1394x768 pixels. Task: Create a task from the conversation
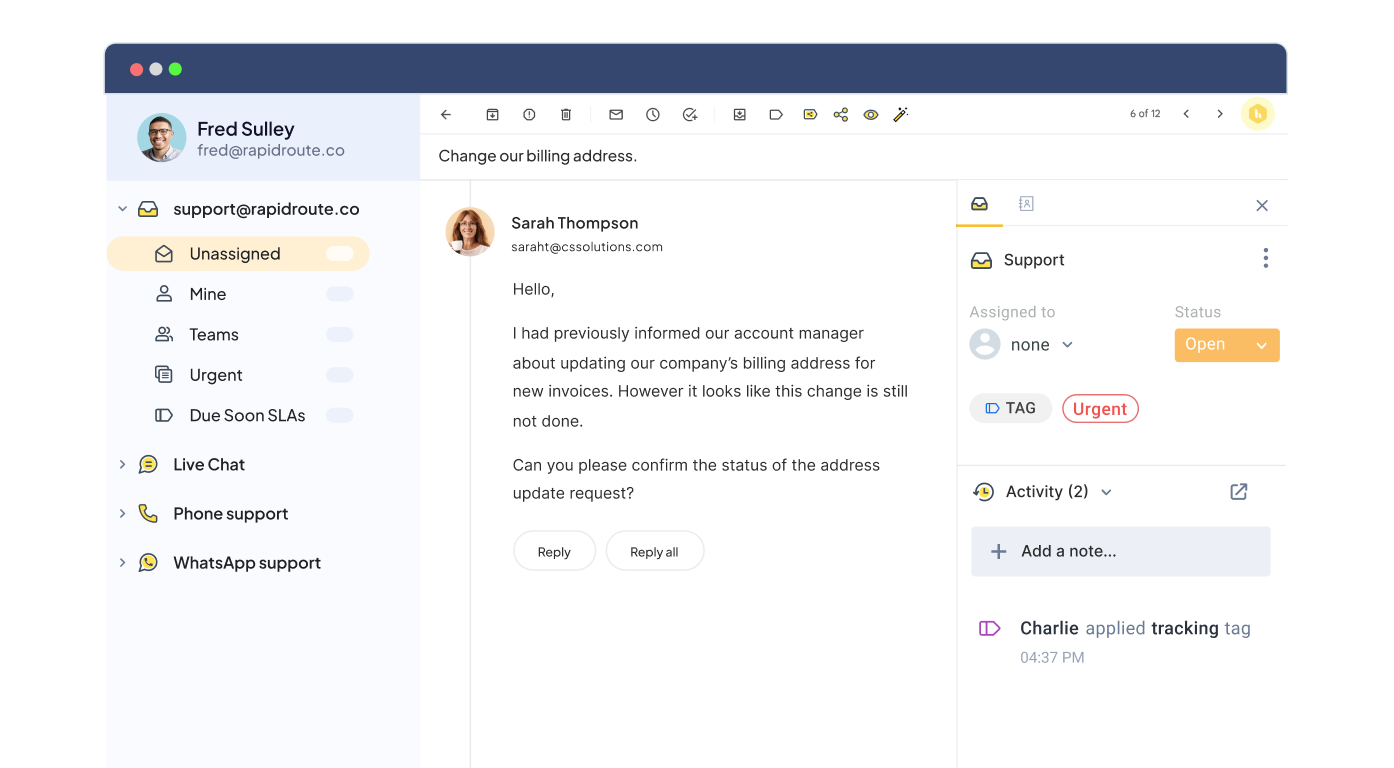689,114
